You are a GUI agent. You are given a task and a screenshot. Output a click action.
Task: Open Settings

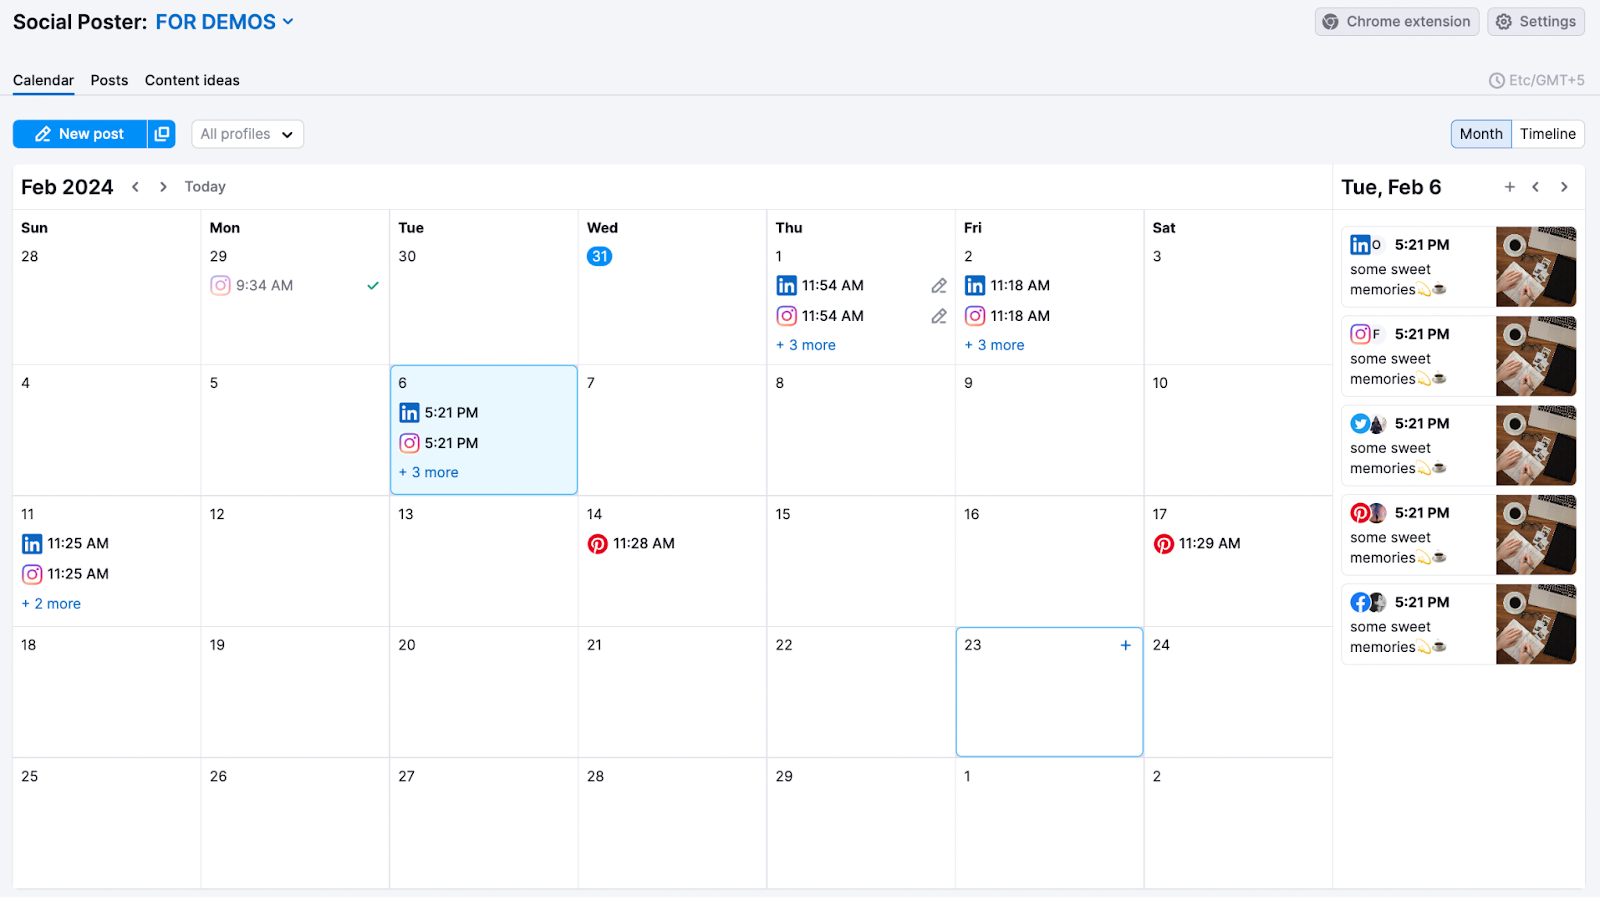tap(1535, 22)
